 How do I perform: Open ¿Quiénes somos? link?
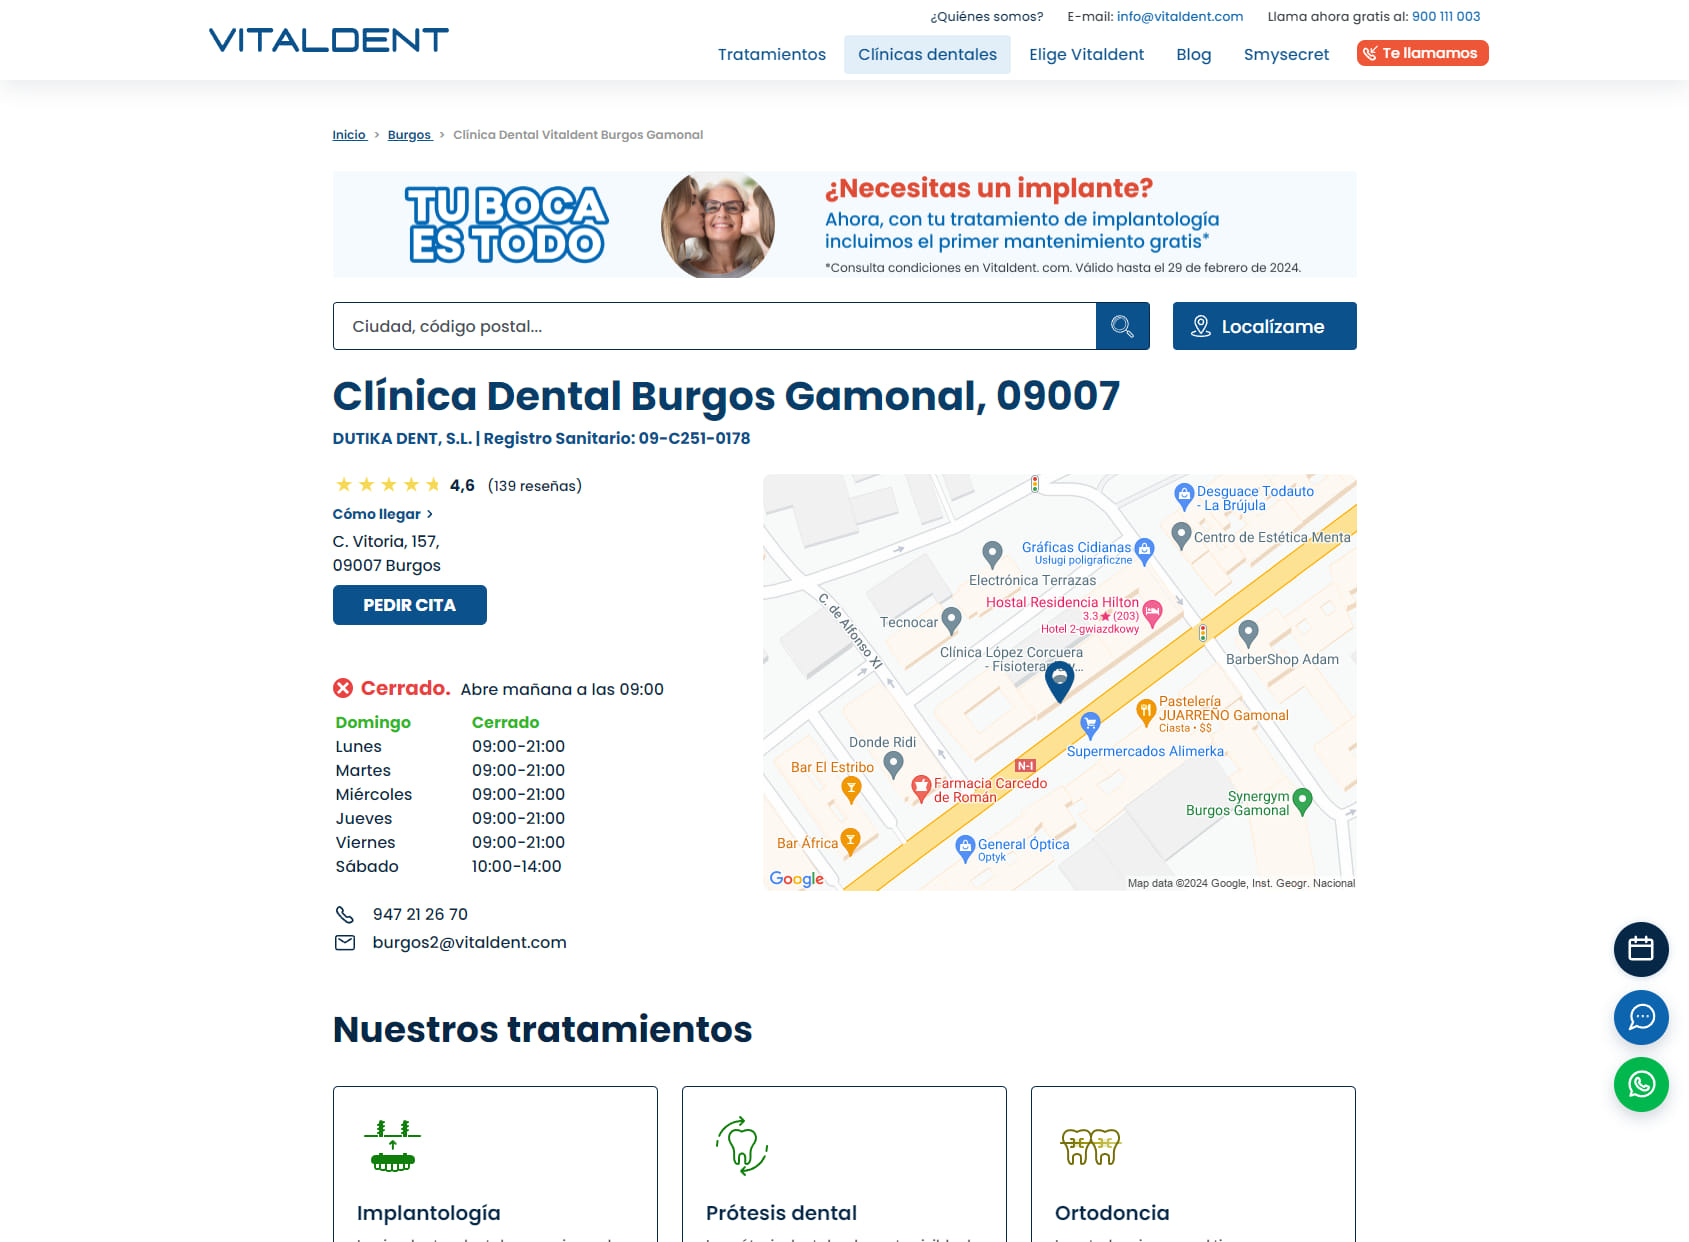point(986,16)
